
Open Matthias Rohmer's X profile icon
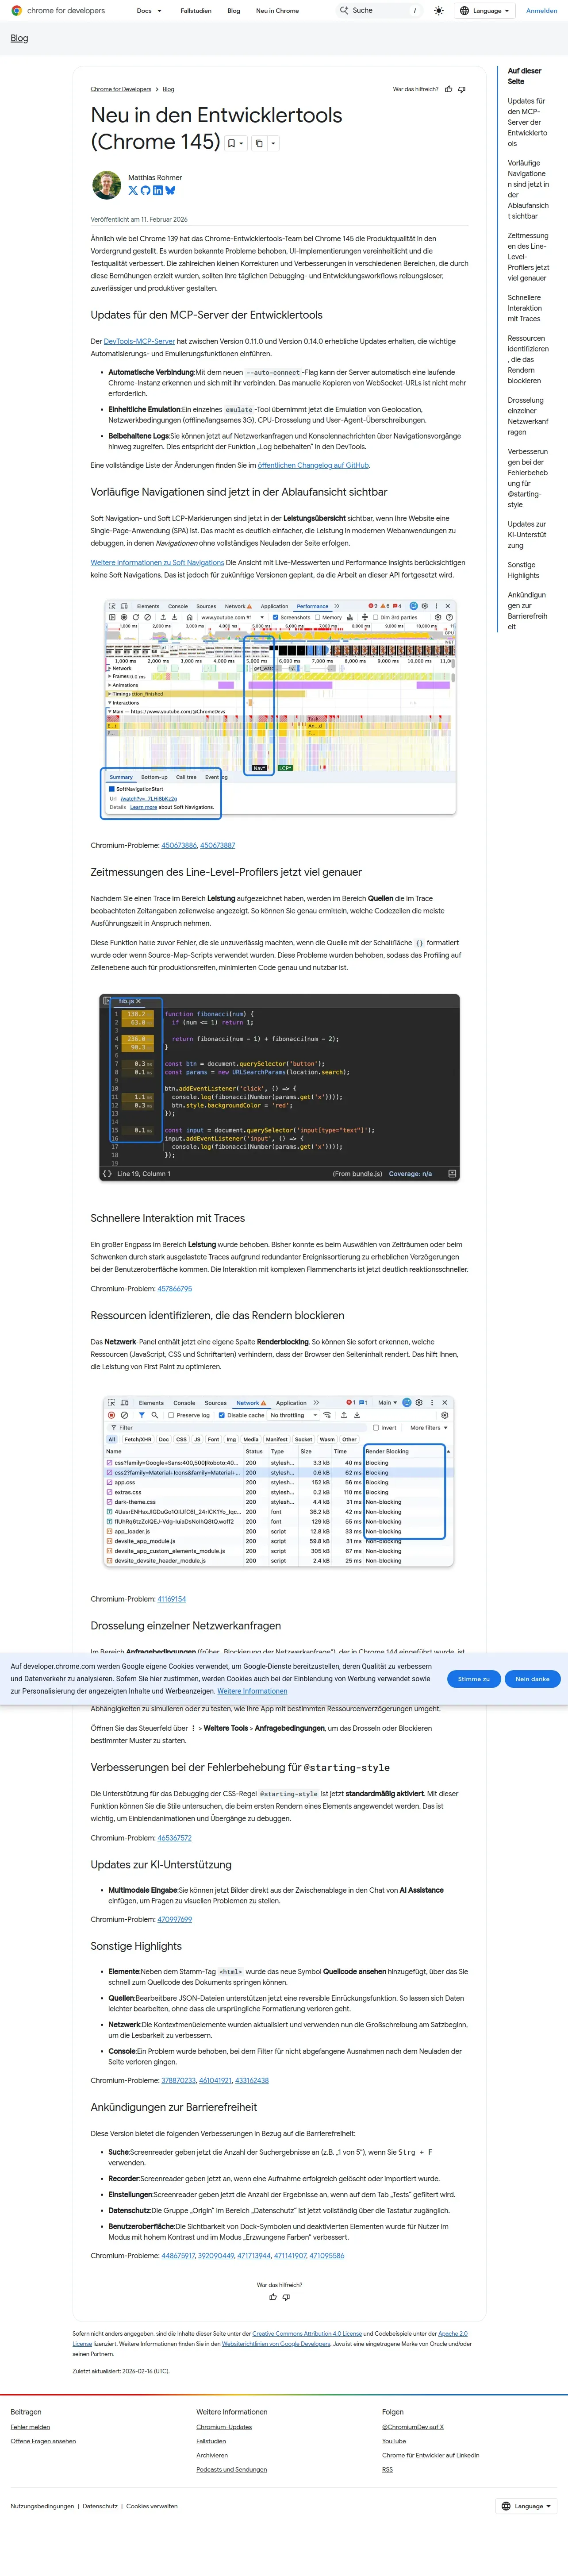[x=133, y=190]
